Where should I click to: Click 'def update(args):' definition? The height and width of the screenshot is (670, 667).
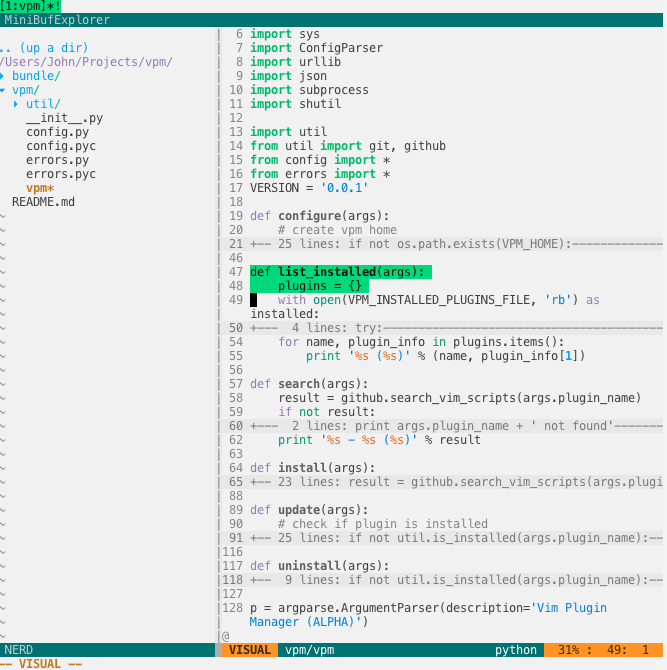point(309,510)
